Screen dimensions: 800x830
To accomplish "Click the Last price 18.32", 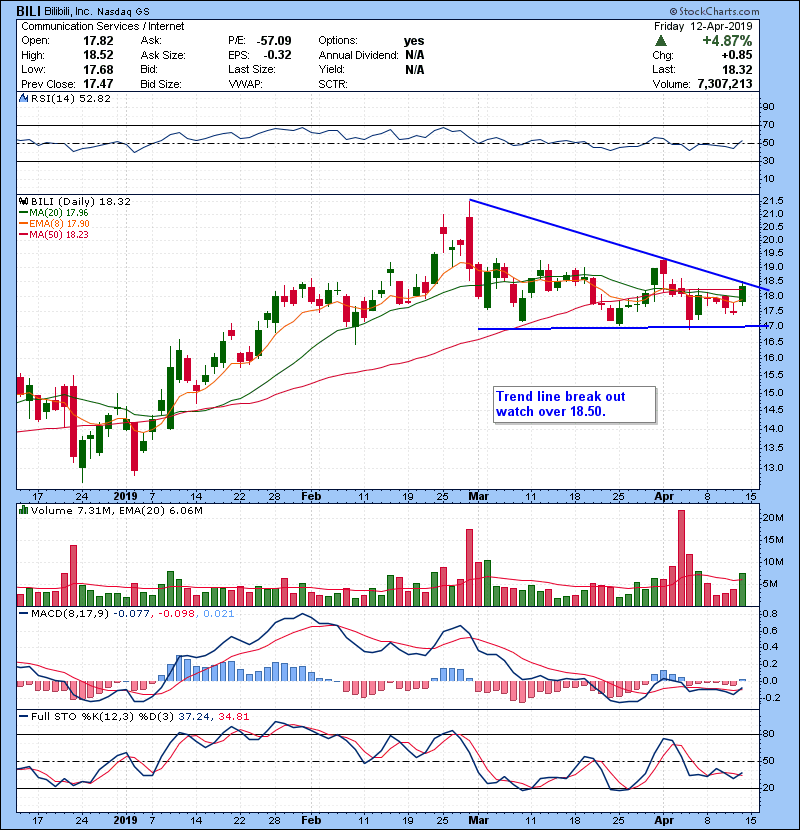I will point(737,69).
